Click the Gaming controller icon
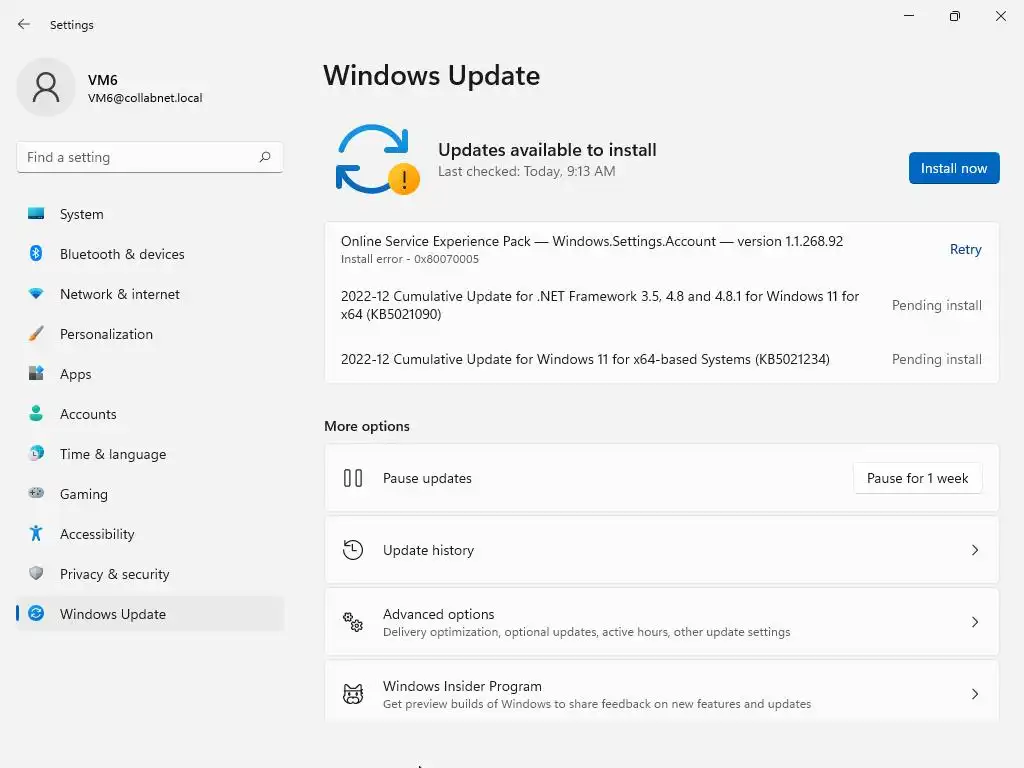The height and width of the screenshot is (768, 1024). tap(36, 494)
